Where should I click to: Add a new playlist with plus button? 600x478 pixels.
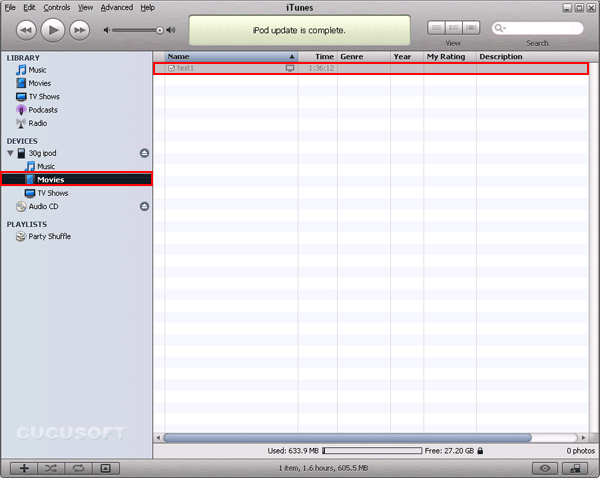pyautogui.click(x=24, y=467)
